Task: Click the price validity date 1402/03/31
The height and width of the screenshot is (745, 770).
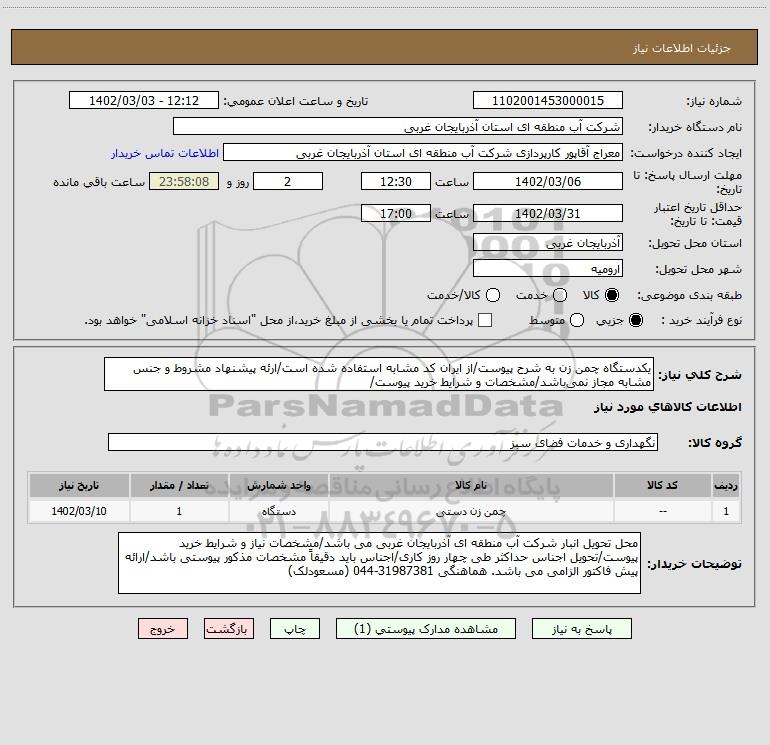Action: point(548,213)
